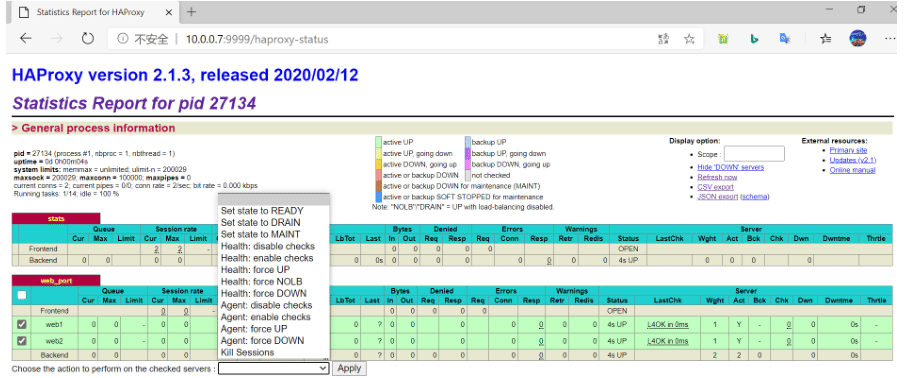Select 'Set state to DRAIN' option
909x378 pixels.
[261, 223]
